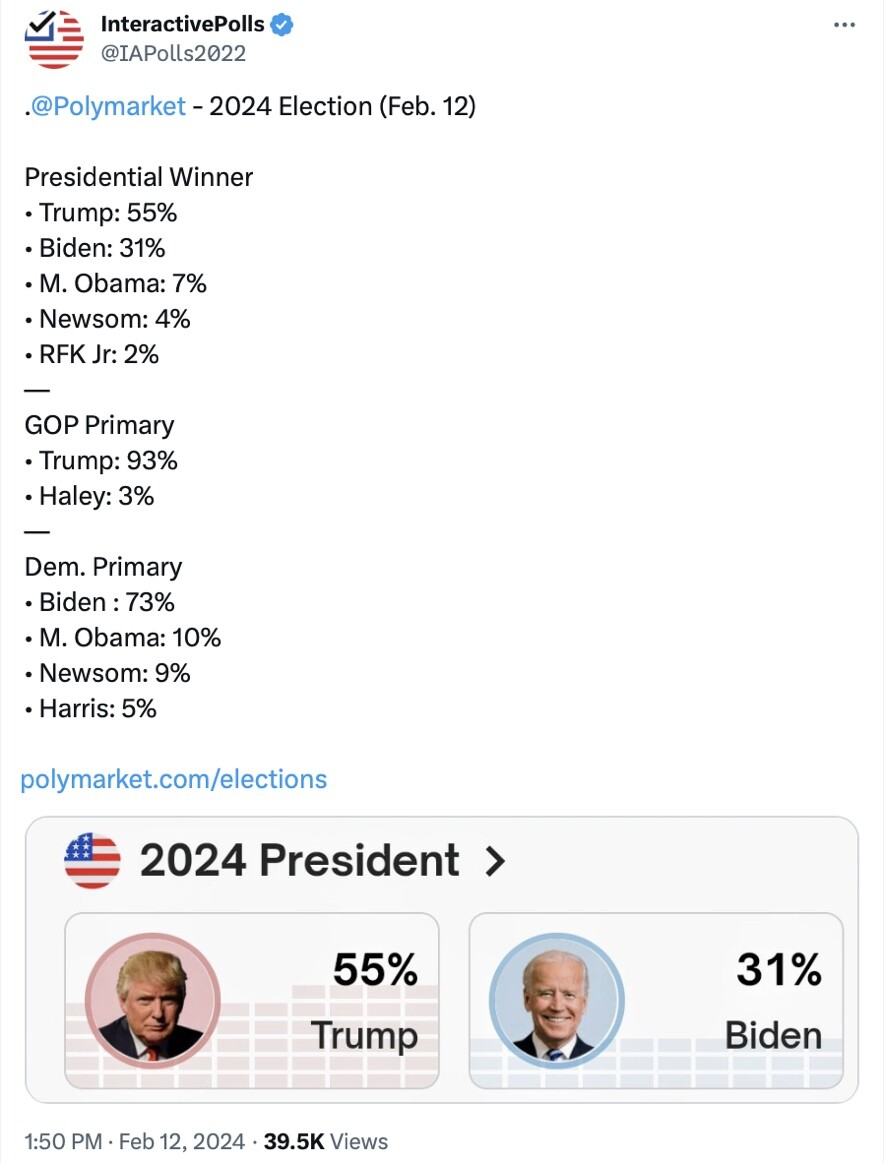
Task: Click the Feb 12, 2024 date
Action: pos(182,1141)
